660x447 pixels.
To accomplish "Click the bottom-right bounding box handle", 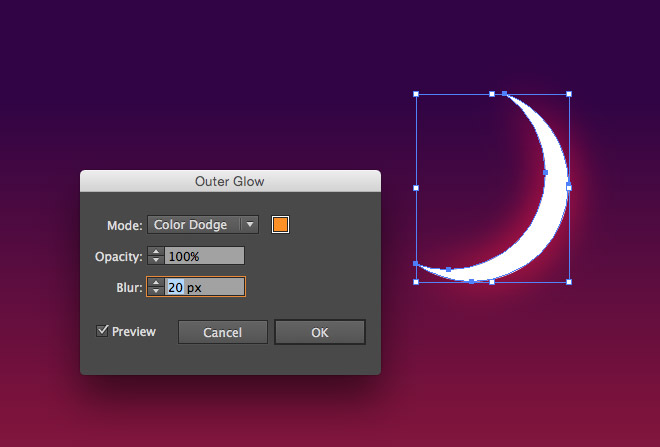I will click(569, 282).
